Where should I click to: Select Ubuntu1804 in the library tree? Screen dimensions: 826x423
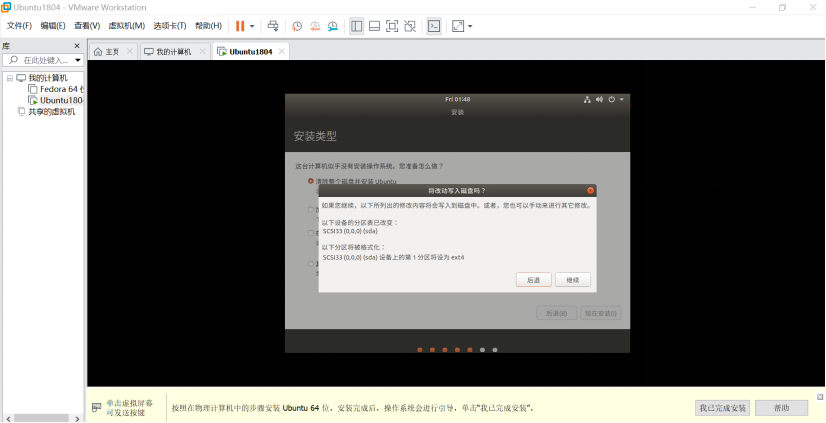[x=62, y=100]
